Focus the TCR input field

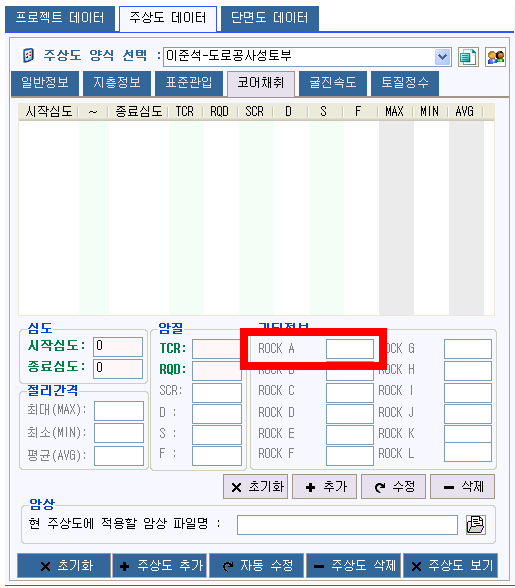coord(217,349)
